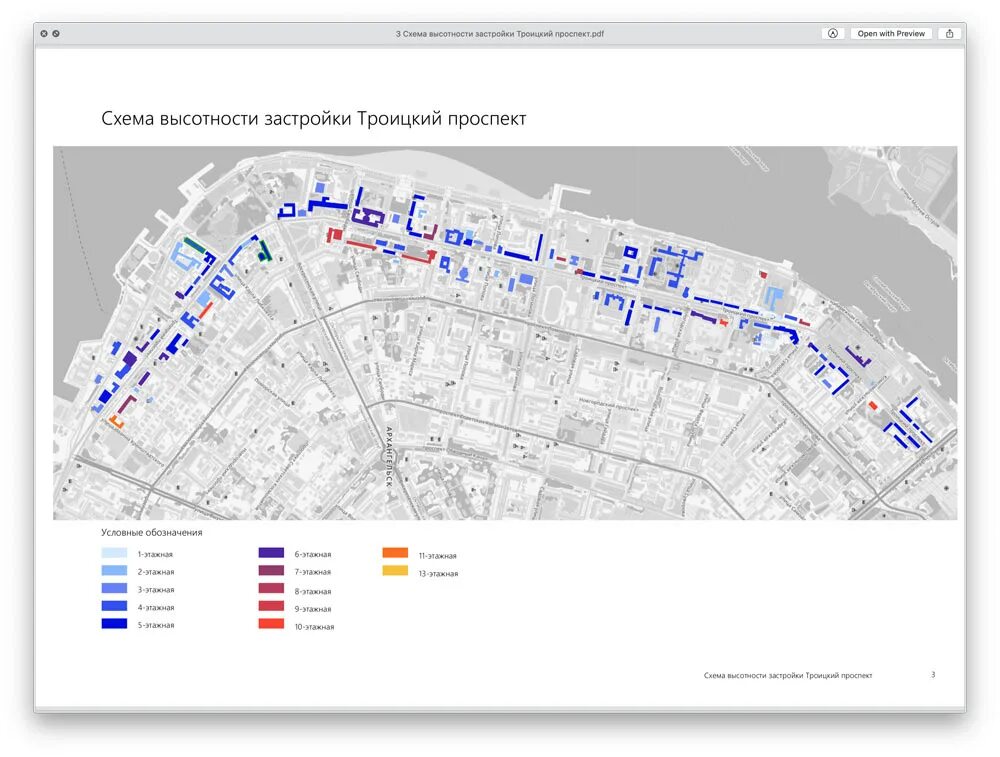Click the 'АРХАНГЕЛЬСК' label on the map
Image resolution: width=1000 pixels, height=757 pixels.
click(388, 457)
